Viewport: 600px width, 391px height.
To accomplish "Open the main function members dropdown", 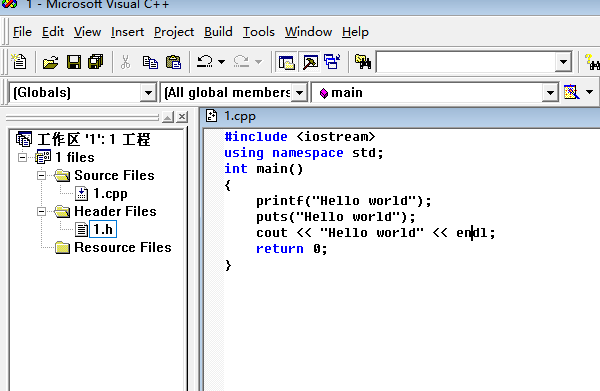I will [x=550, y=93].
